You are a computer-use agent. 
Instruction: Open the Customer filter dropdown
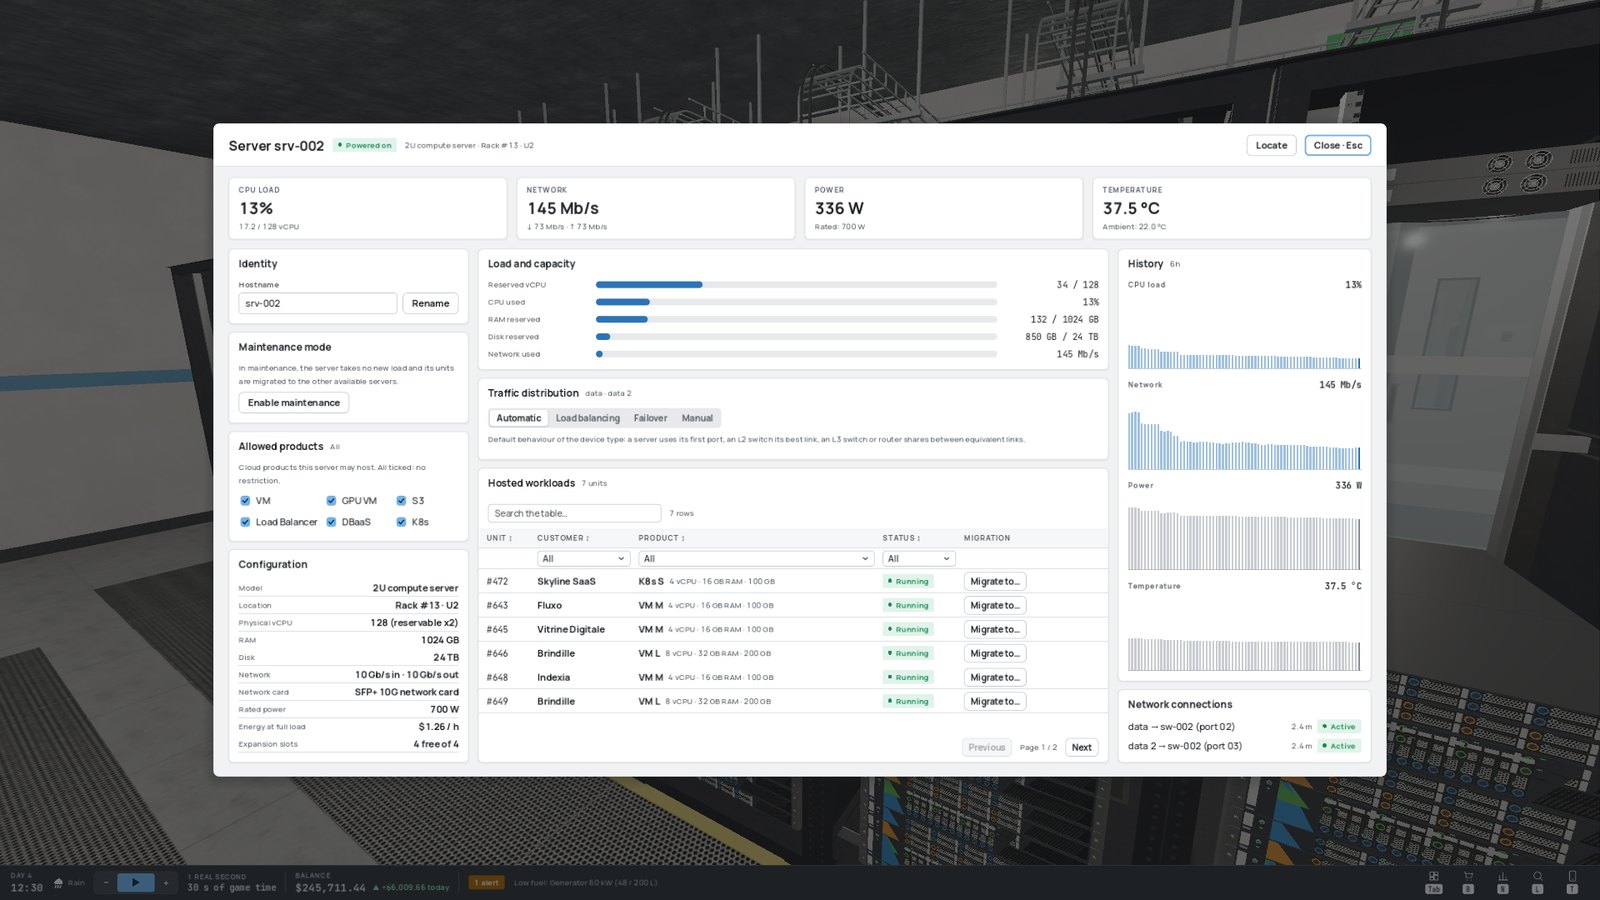tap(583, 559)
